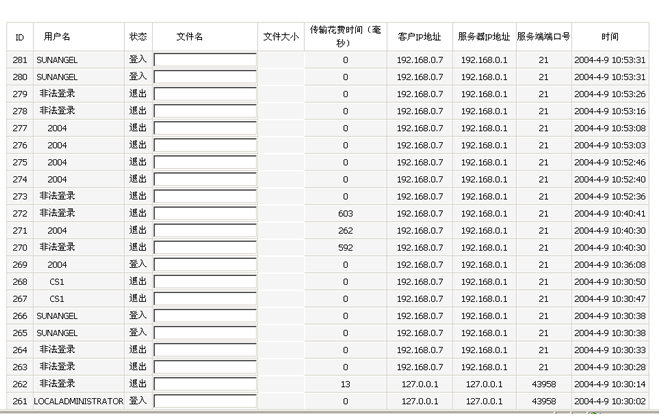Click timestamp 2004-4-9 10:30:50

click(610, 282)
